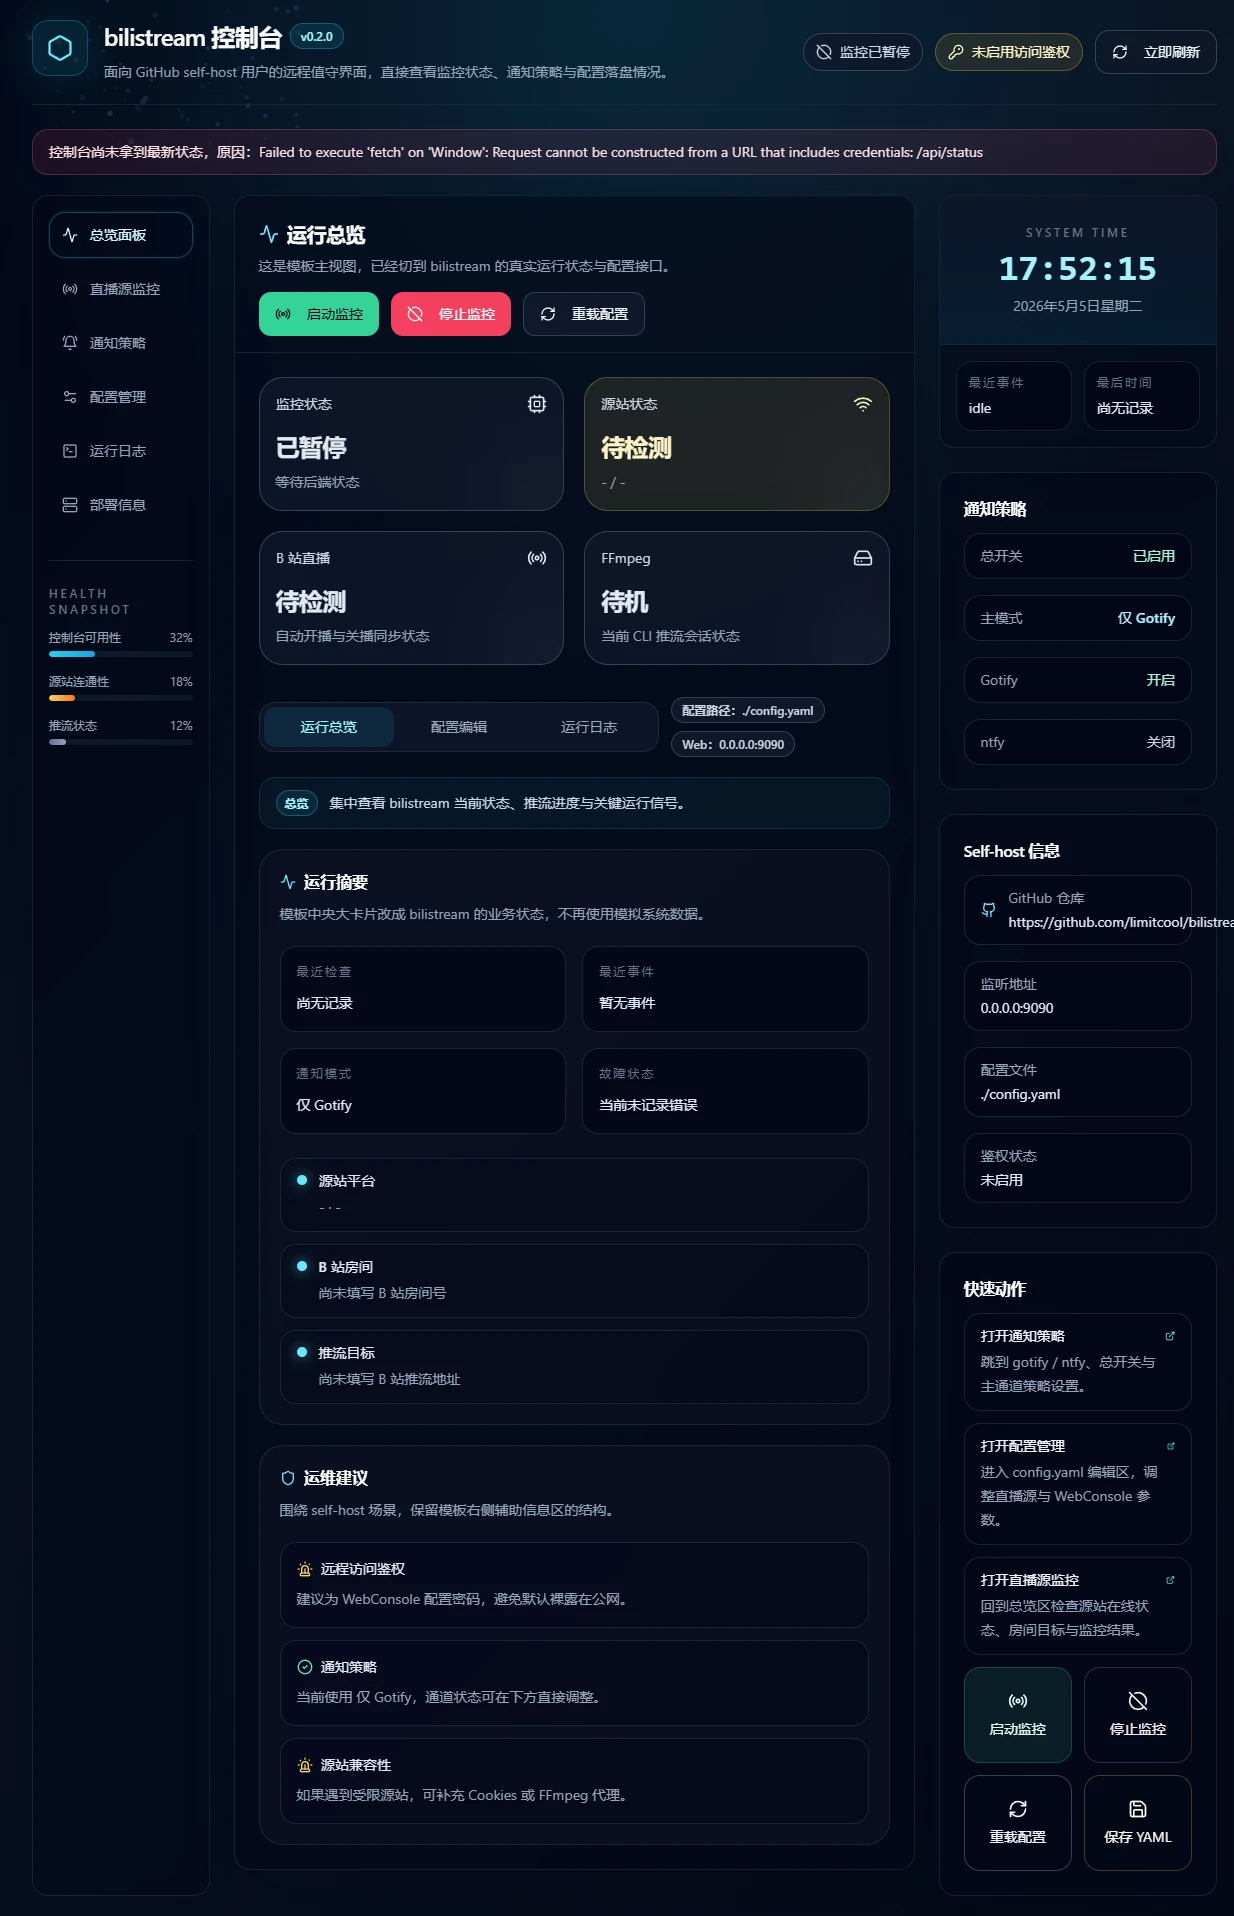
Task: Toggle the Gotify 开启 row
Action: (1078, 680)
